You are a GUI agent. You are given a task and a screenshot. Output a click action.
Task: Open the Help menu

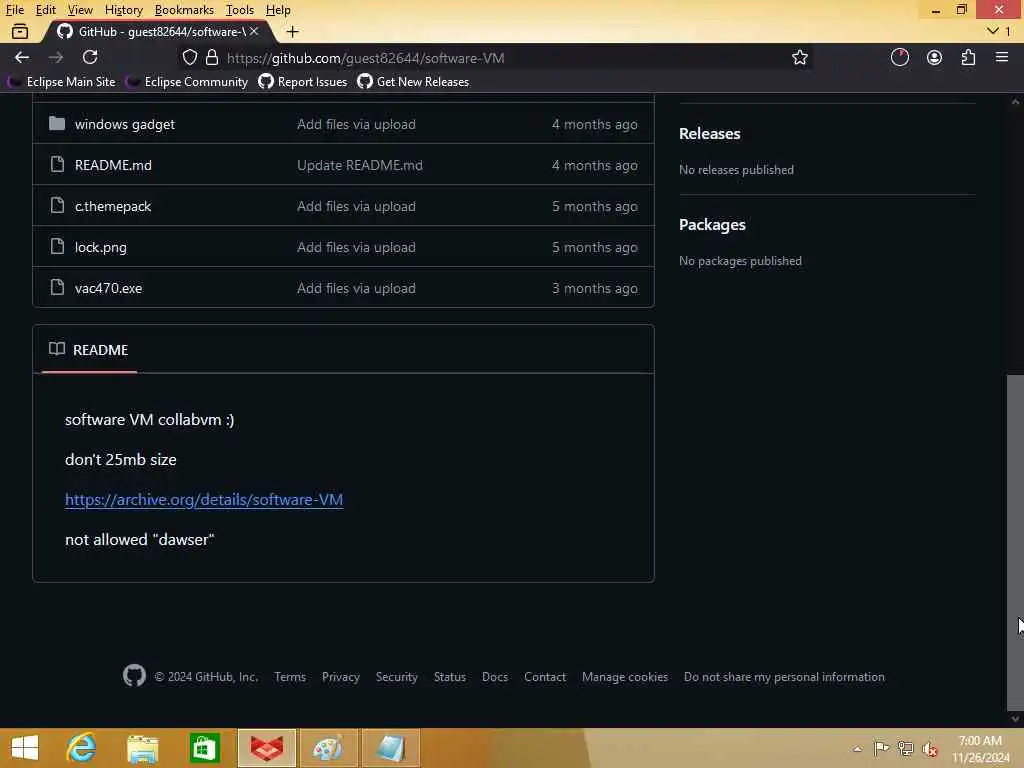278,10
